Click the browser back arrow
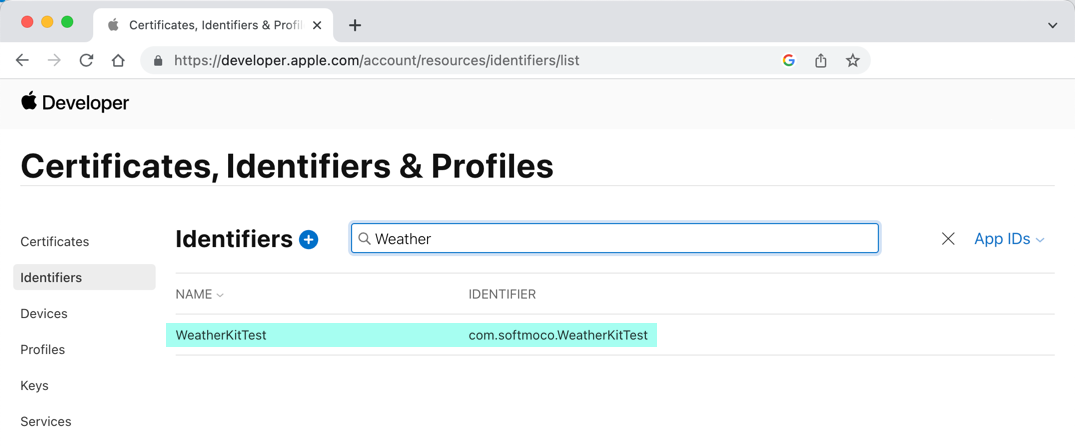1075x447 pixels. 22,61
